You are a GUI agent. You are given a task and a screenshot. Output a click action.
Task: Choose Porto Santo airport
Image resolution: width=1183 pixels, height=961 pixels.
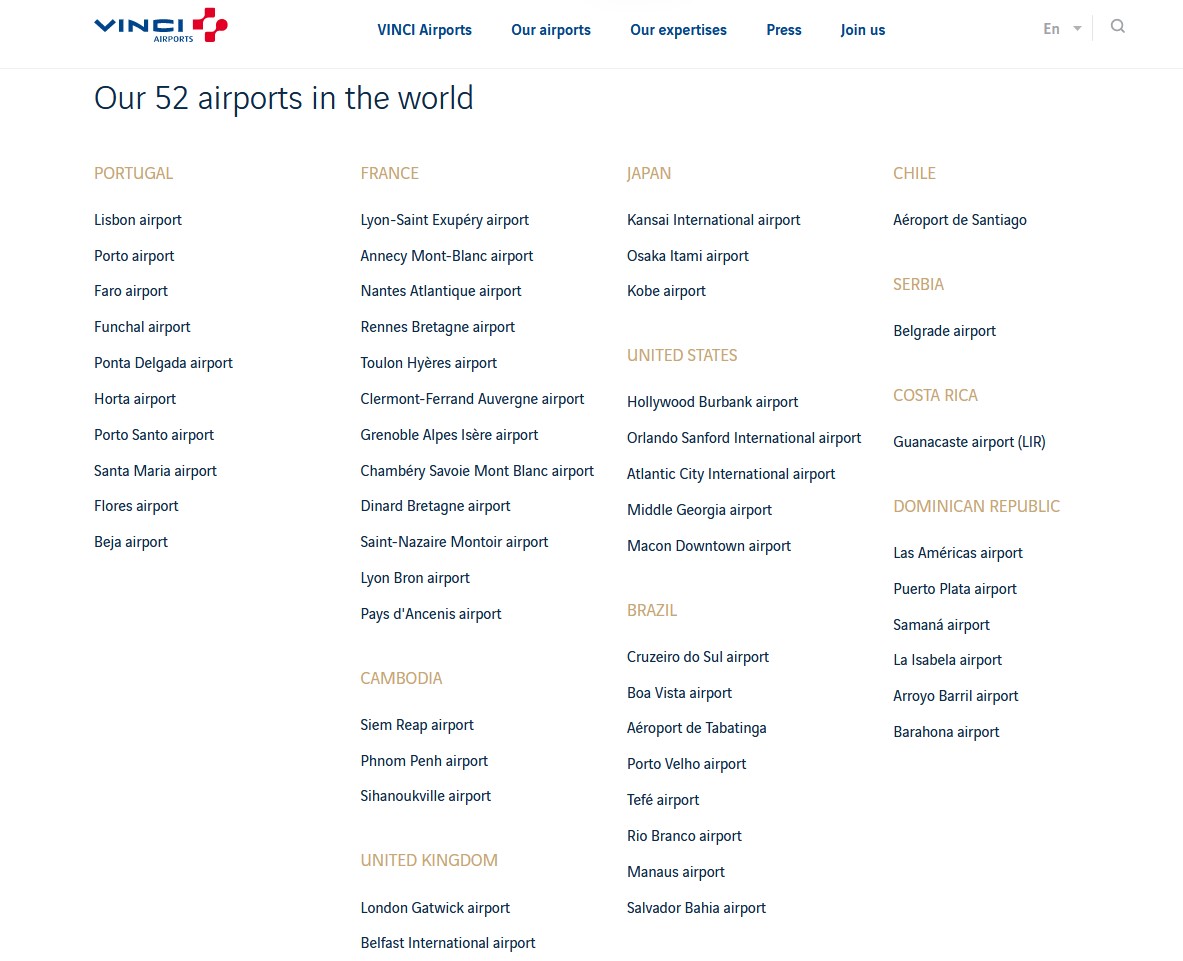tap(154, 435)
